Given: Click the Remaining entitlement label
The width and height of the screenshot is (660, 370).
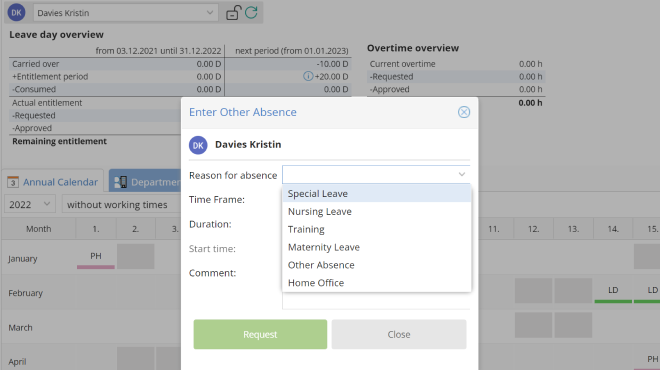Looking at the screenshot, I should click(59, 141).
